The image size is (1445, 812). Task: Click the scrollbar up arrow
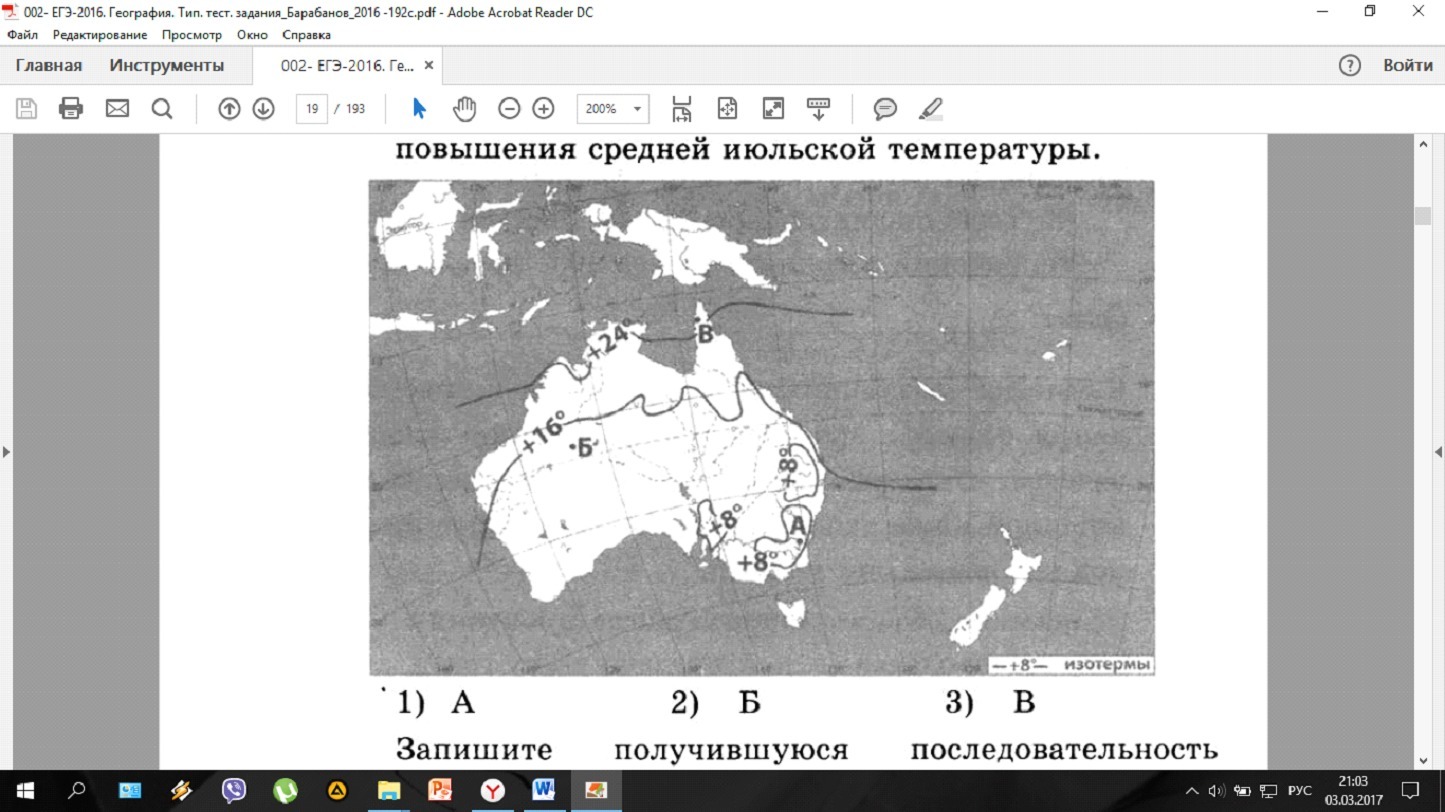[1423, 145]
